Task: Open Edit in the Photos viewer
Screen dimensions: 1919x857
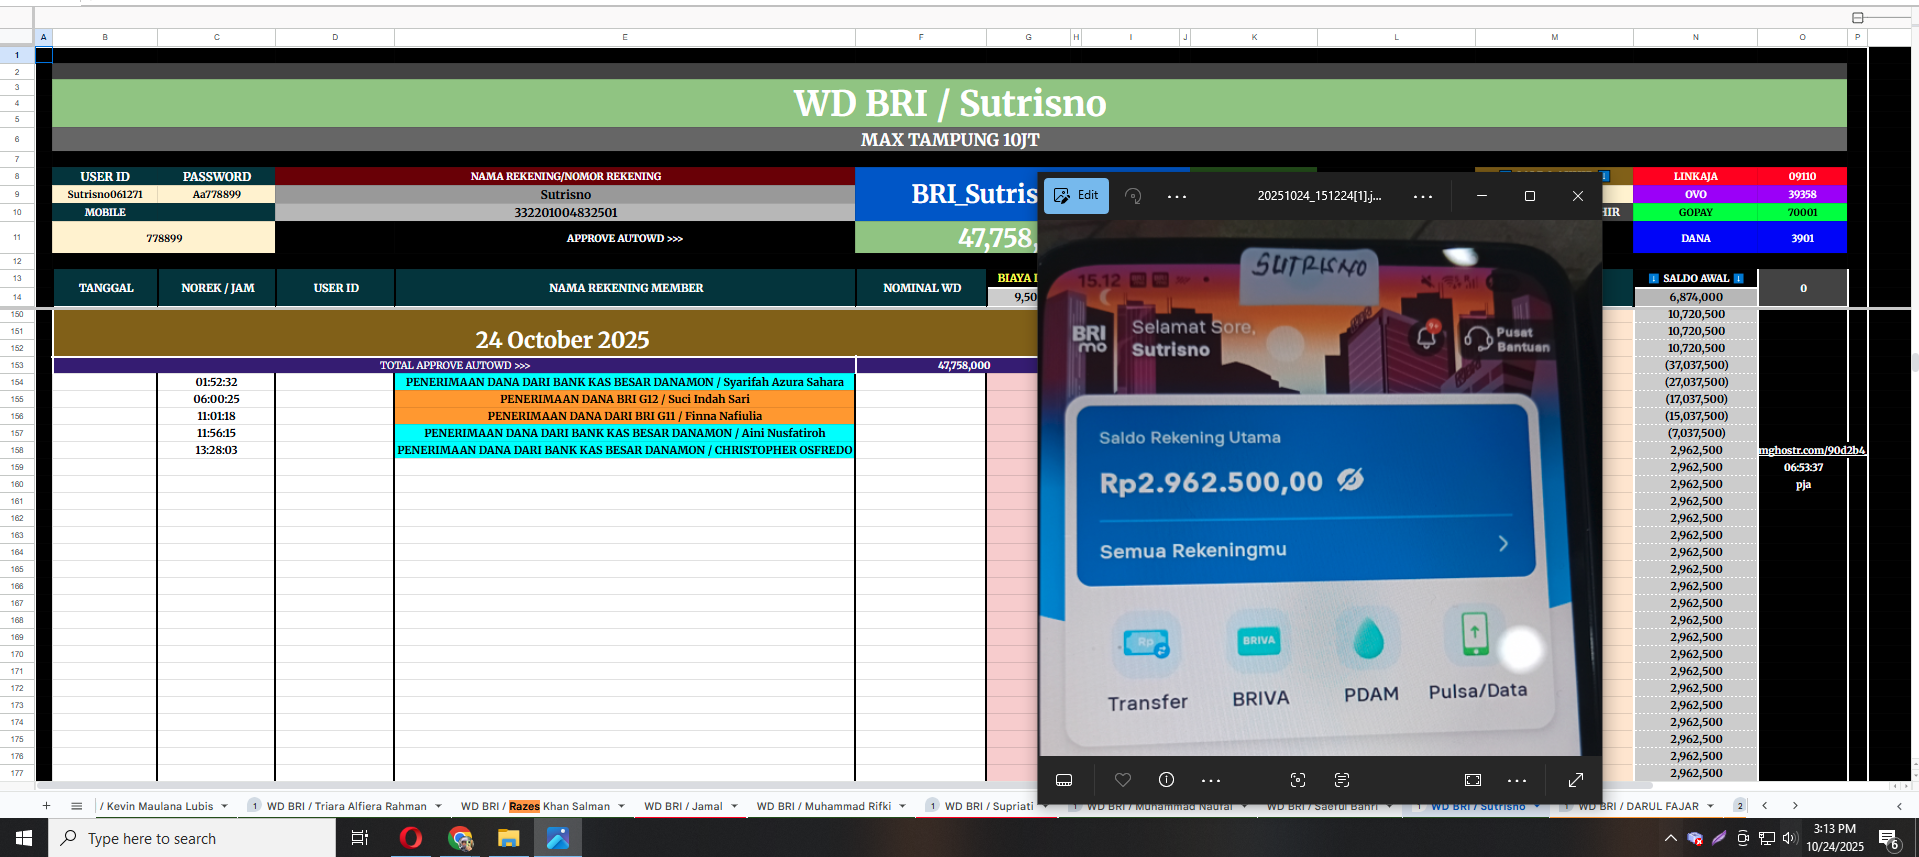Action: coord(1076,196)
